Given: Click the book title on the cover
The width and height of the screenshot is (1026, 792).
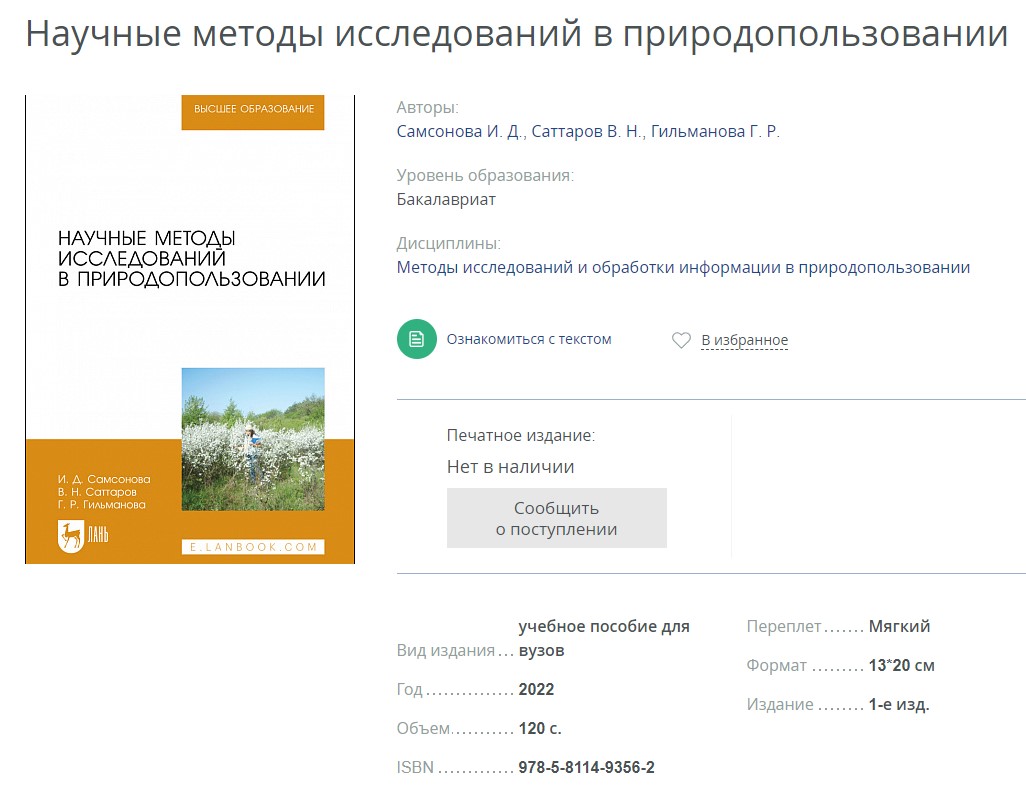Looking at the screenshot, I should coord(191,258).
